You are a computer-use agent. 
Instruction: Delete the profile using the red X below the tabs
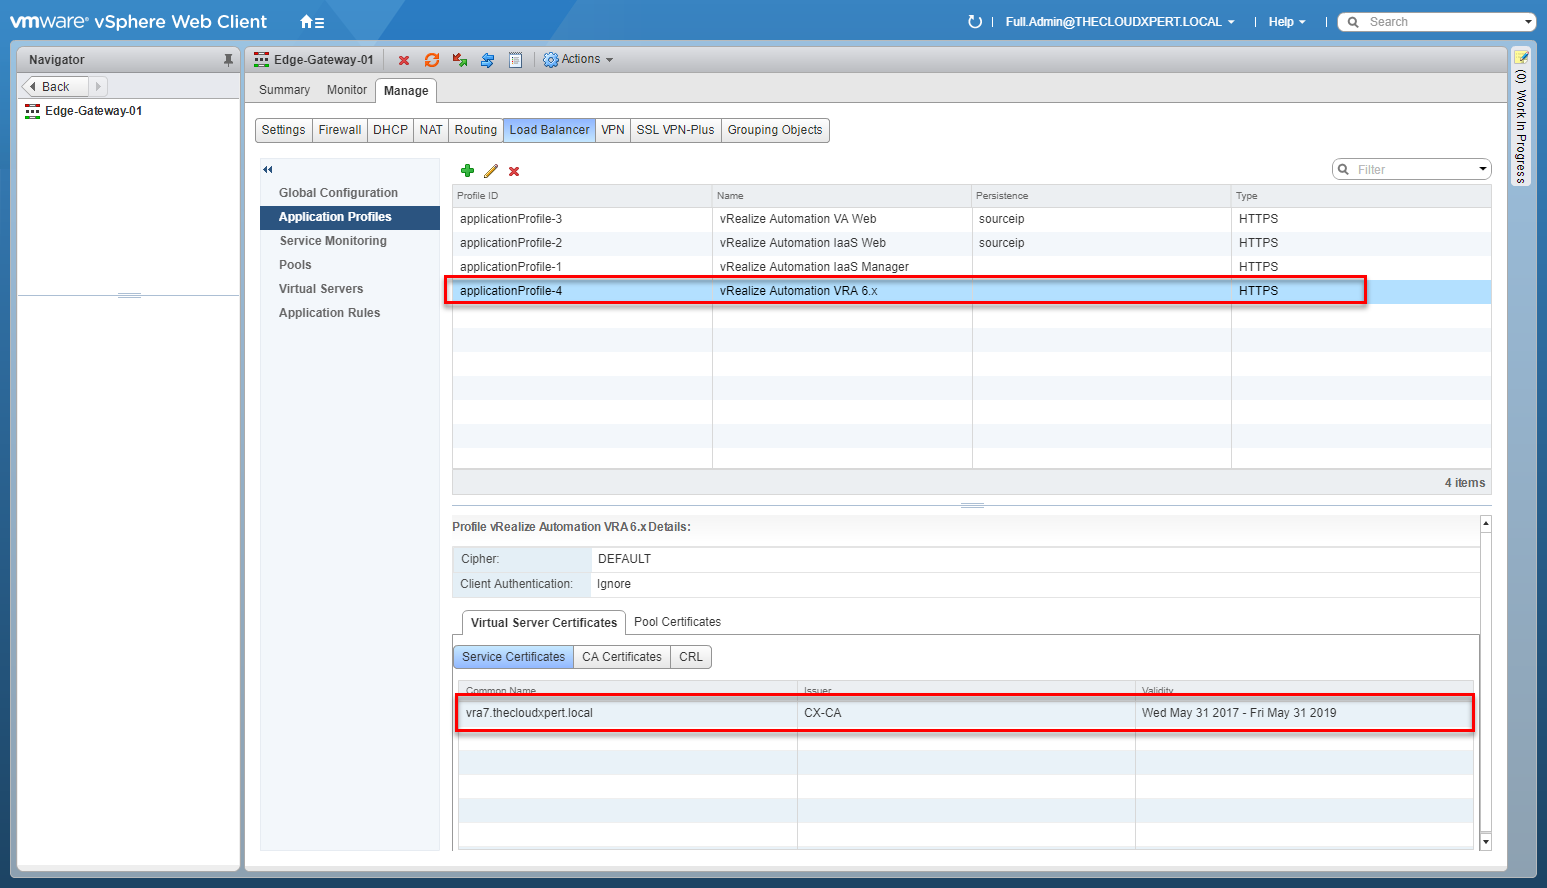coord(514,172)
